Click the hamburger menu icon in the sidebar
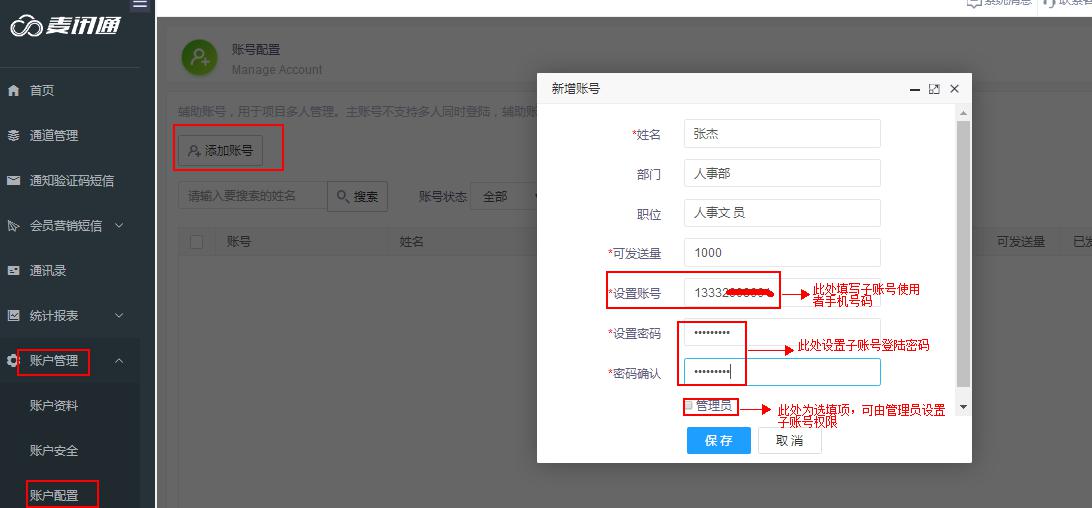The height and width of the screenshot is (508, 1092). click(140, 5)
